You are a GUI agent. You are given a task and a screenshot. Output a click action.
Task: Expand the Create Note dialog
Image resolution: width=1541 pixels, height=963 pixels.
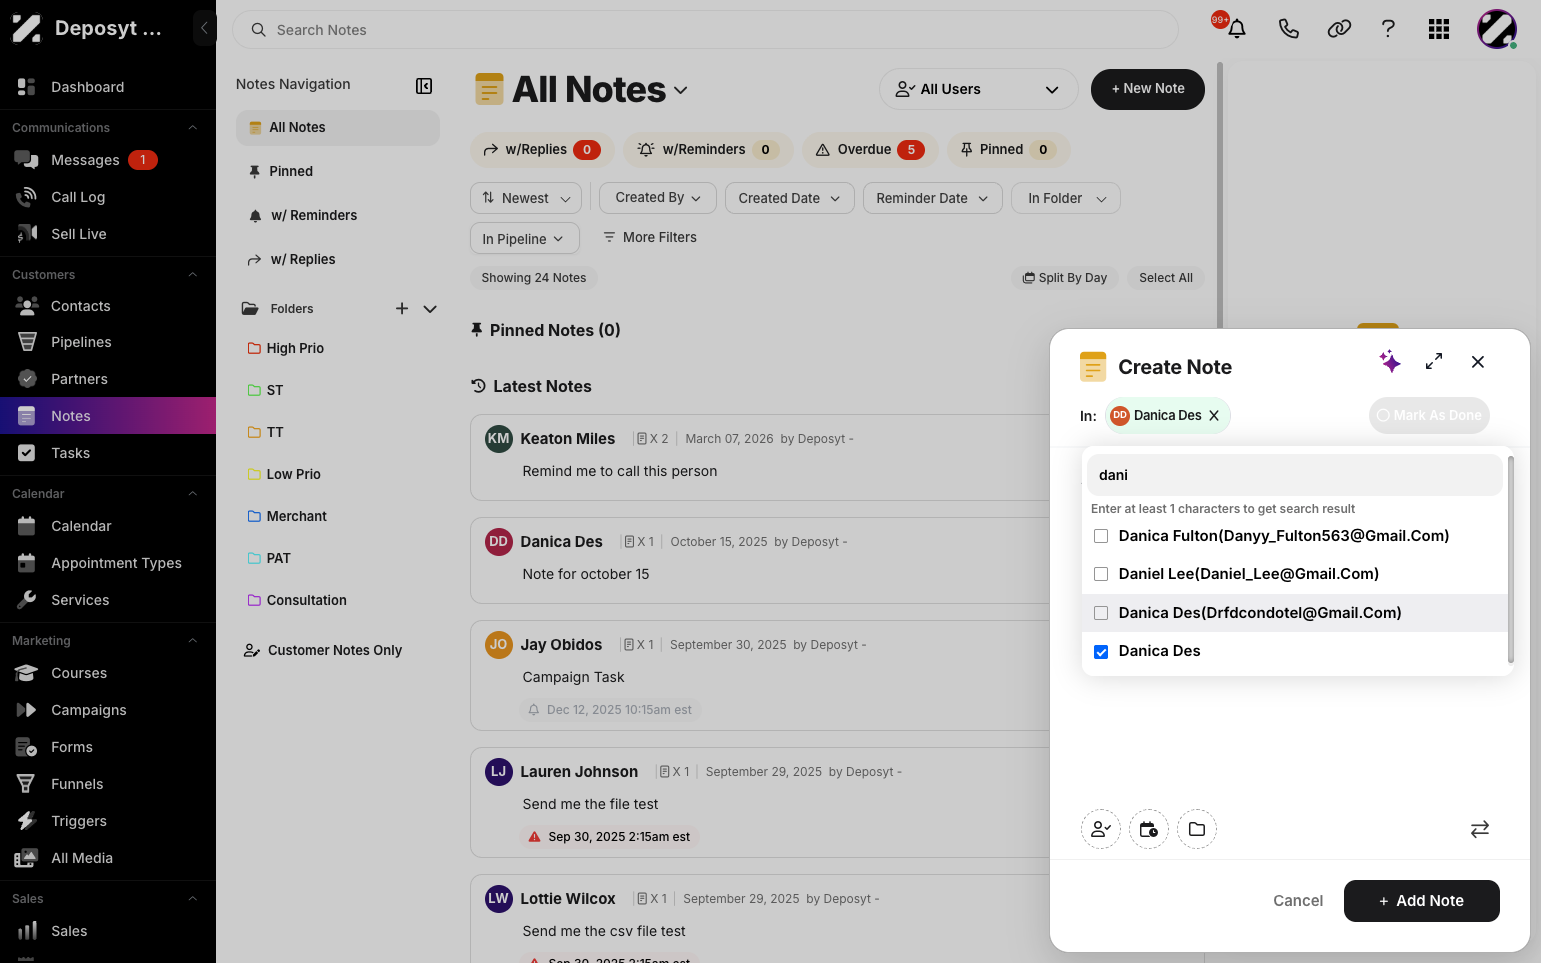(x=1434, y=362)
